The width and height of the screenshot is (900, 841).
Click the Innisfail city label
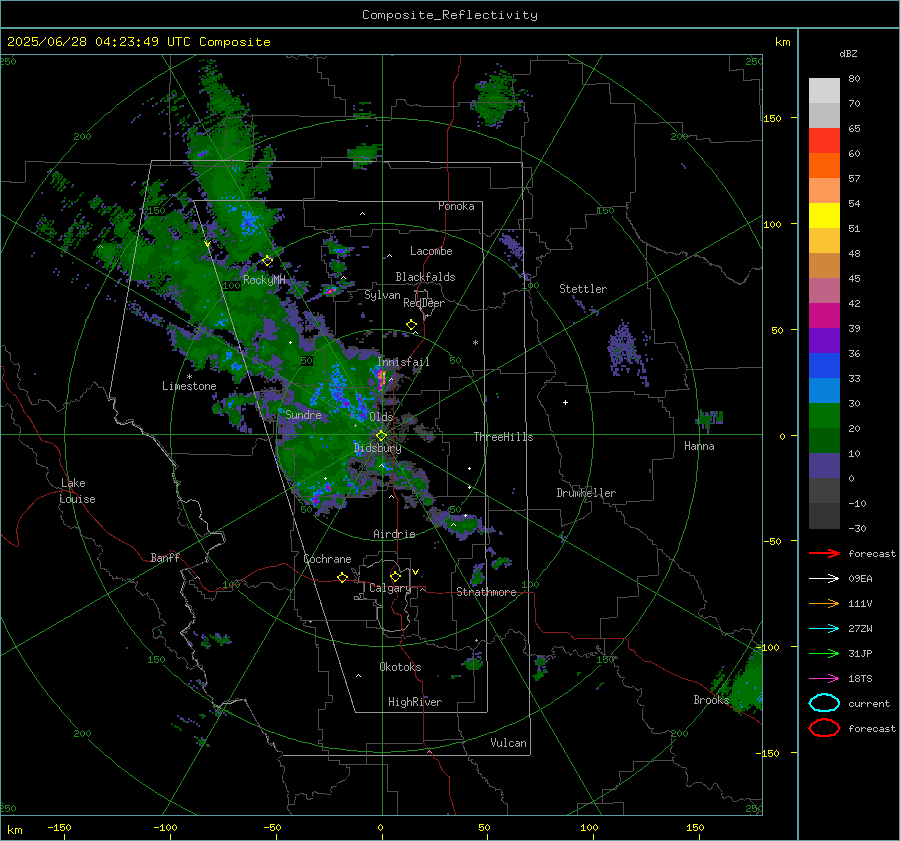click(403, 362)
